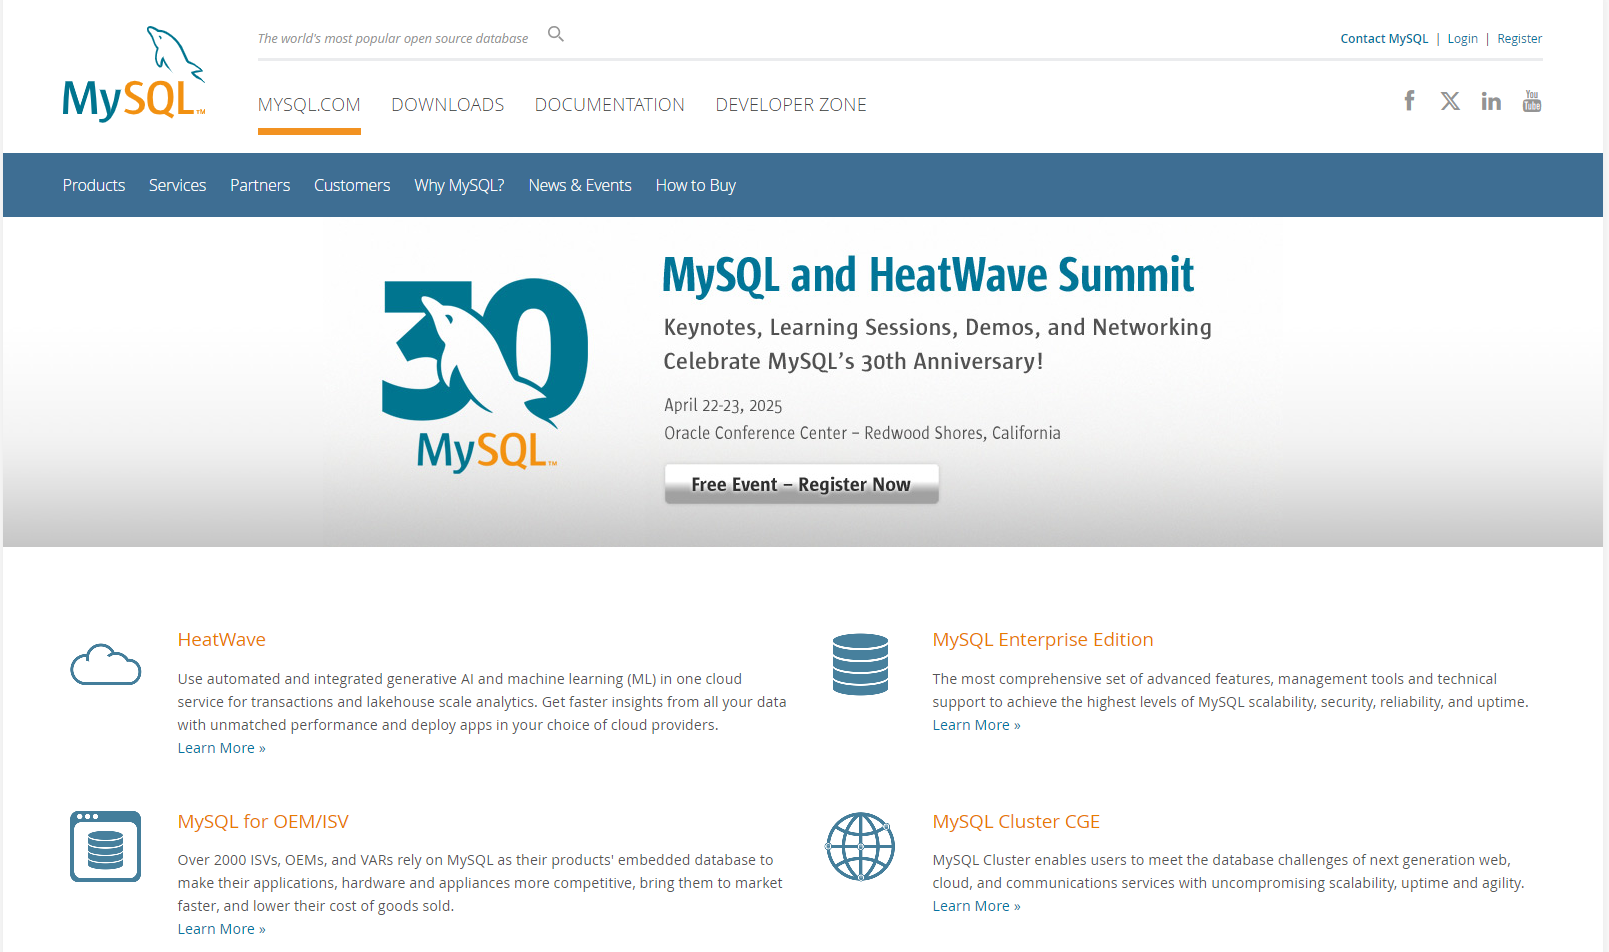The image size is (1609, 952).
Task: Open the Products menu
Action: coord(94,185)
